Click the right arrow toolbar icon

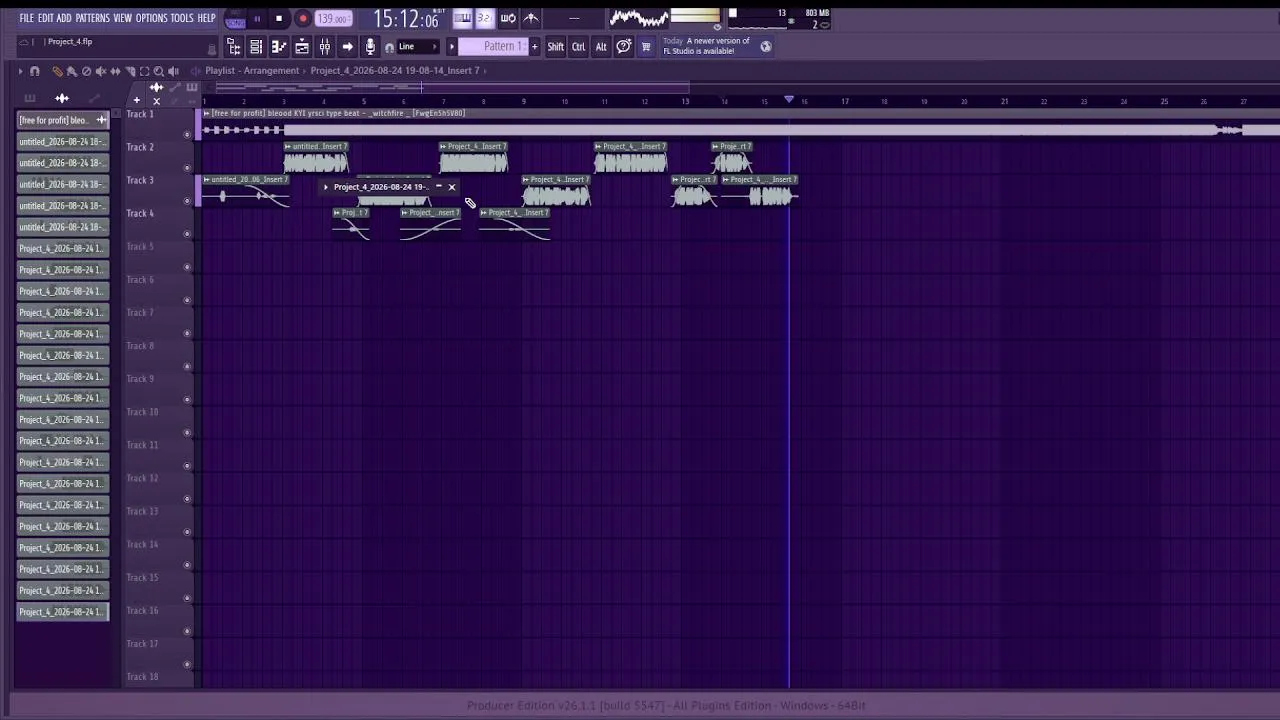[347, 47]
